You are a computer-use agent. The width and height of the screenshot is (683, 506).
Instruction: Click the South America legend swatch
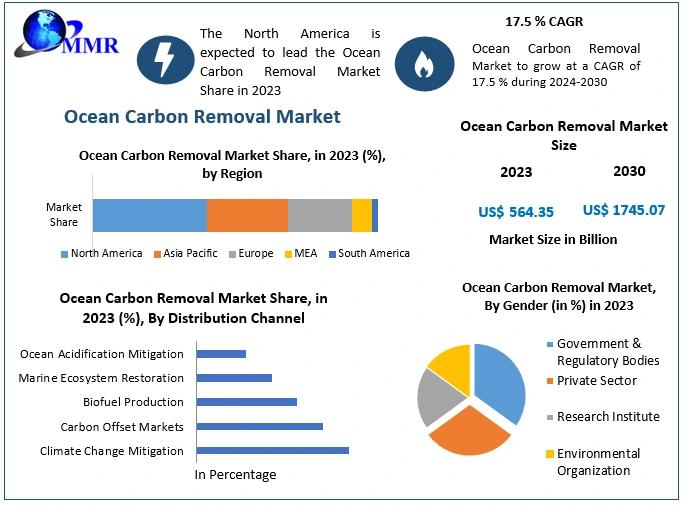[332, 254]
